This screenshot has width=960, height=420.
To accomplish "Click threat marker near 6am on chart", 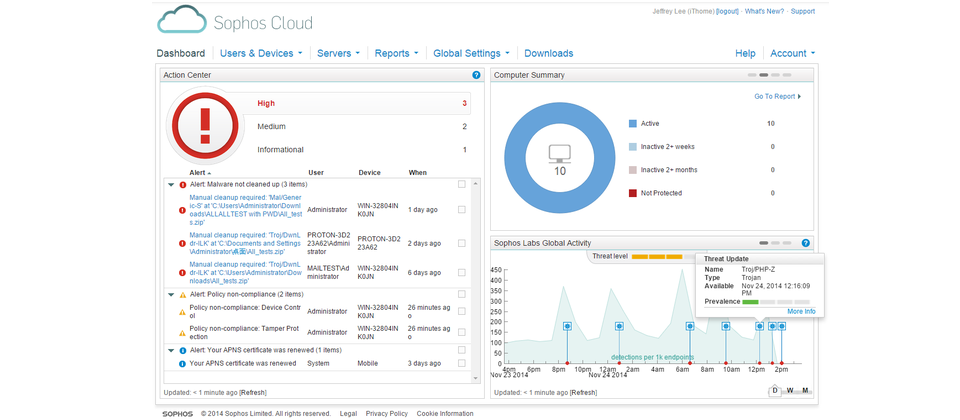I will [689, 327].
